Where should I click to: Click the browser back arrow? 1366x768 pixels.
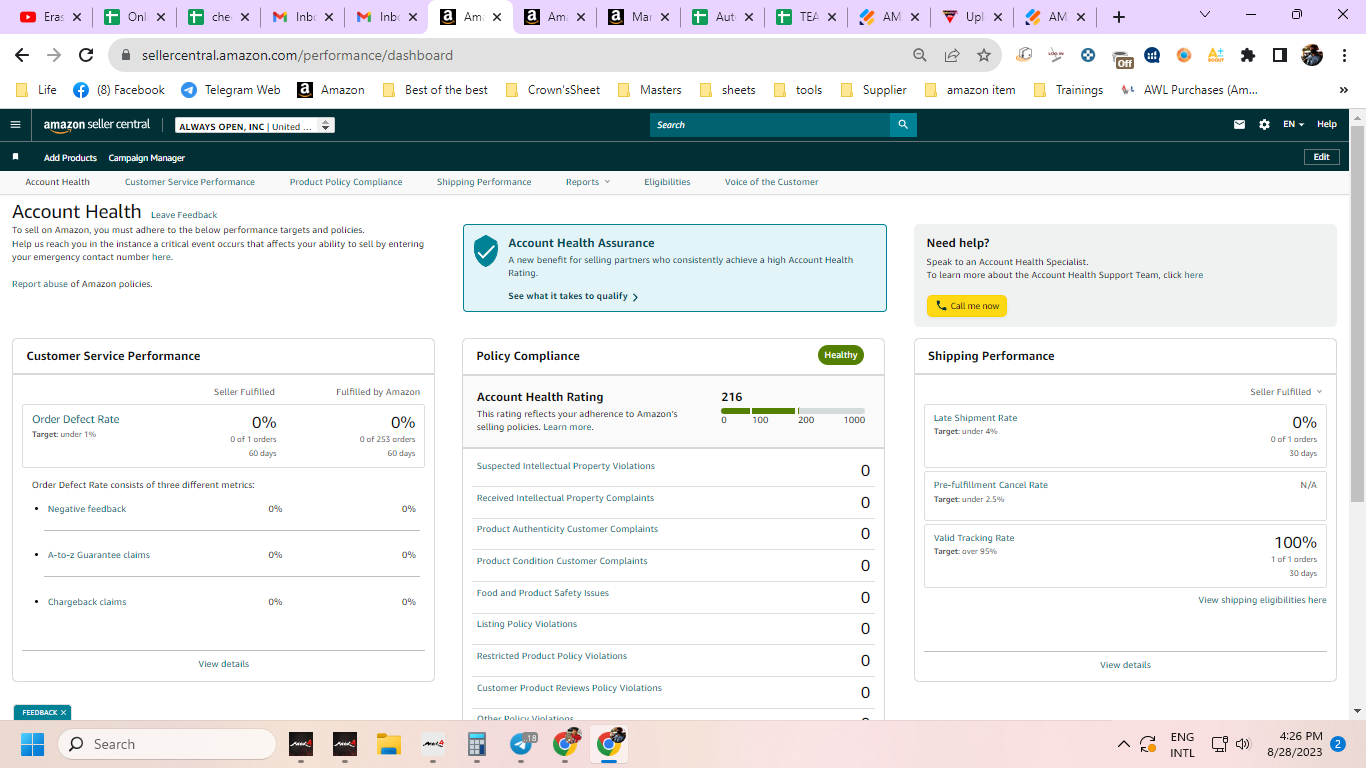(x=21, y=55)
